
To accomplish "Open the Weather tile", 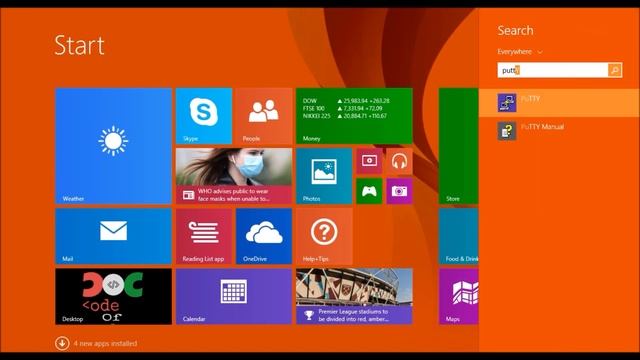I will (113, 146).
